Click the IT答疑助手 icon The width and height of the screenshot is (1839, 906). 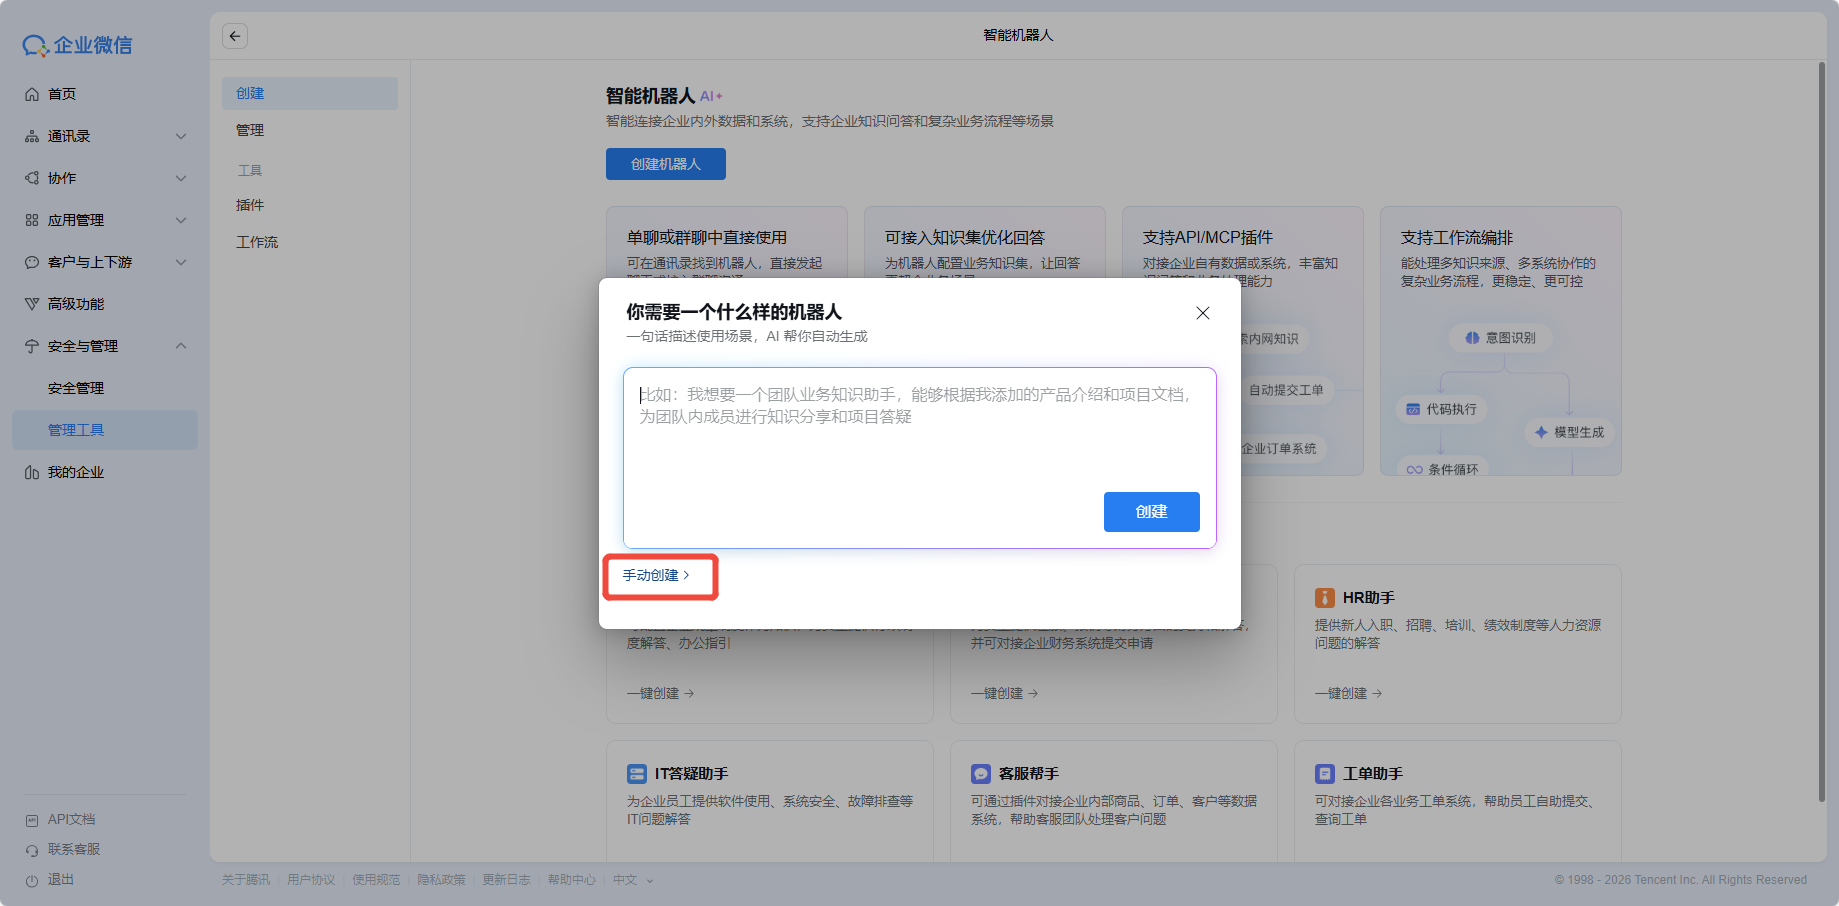tap(636, 774)
